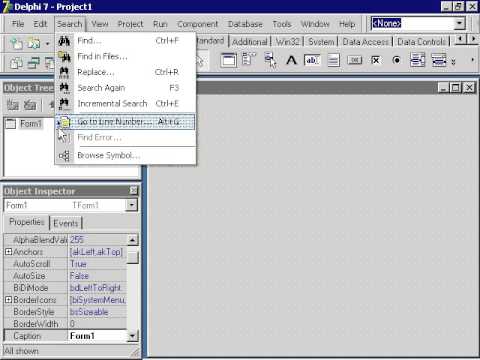Select Browse Symbol... menu entry
Image resolution: width=480 pixels, height=360 pixels.
[x=126, y=155]
